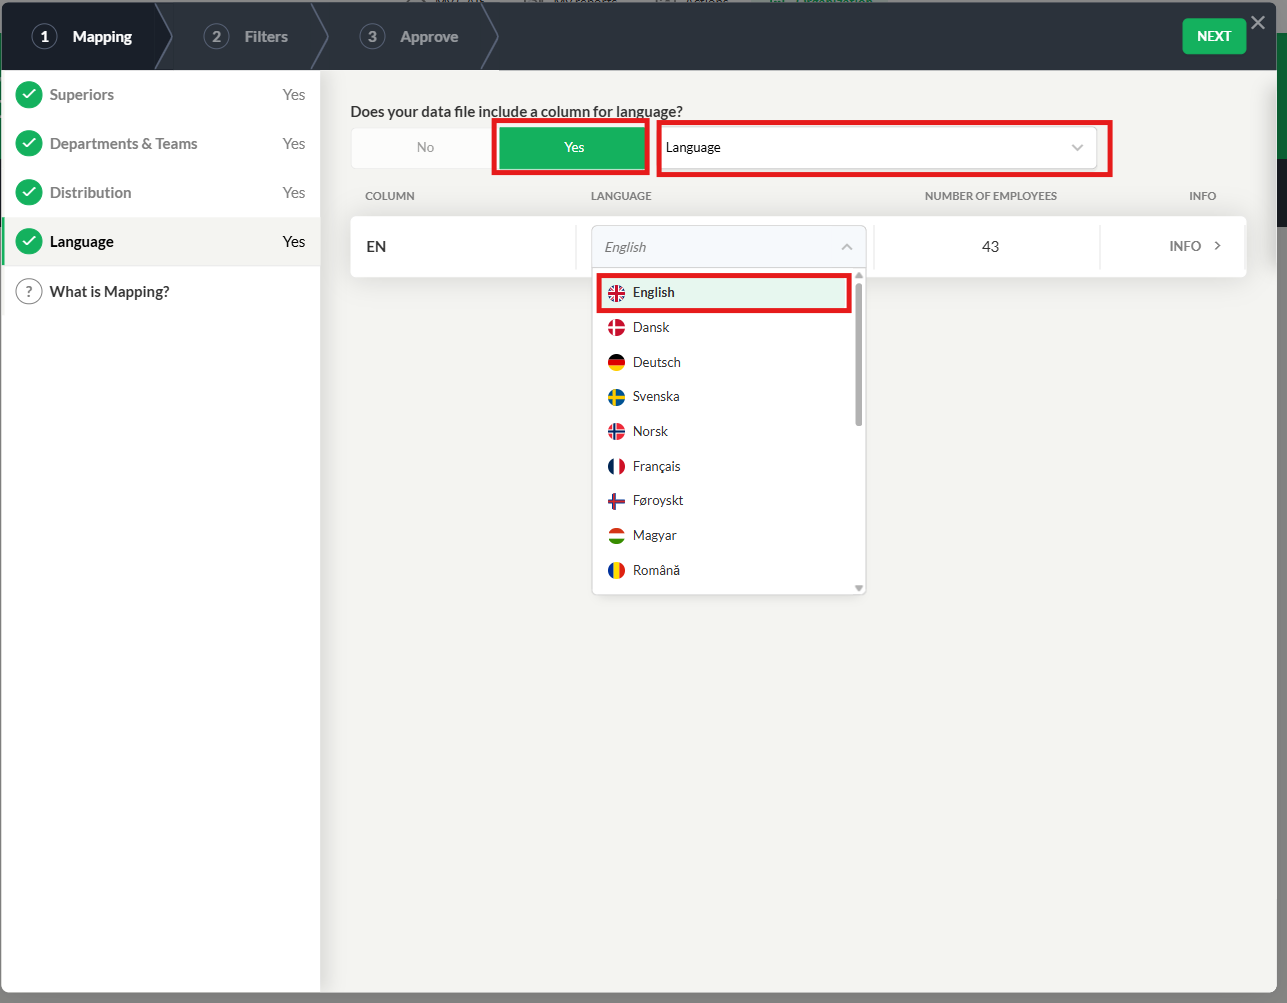Click the Danish flag icon next to Dansk
Image resolution: width=1287 pixels, height=1003 pixels.
[x=616, y=327]
